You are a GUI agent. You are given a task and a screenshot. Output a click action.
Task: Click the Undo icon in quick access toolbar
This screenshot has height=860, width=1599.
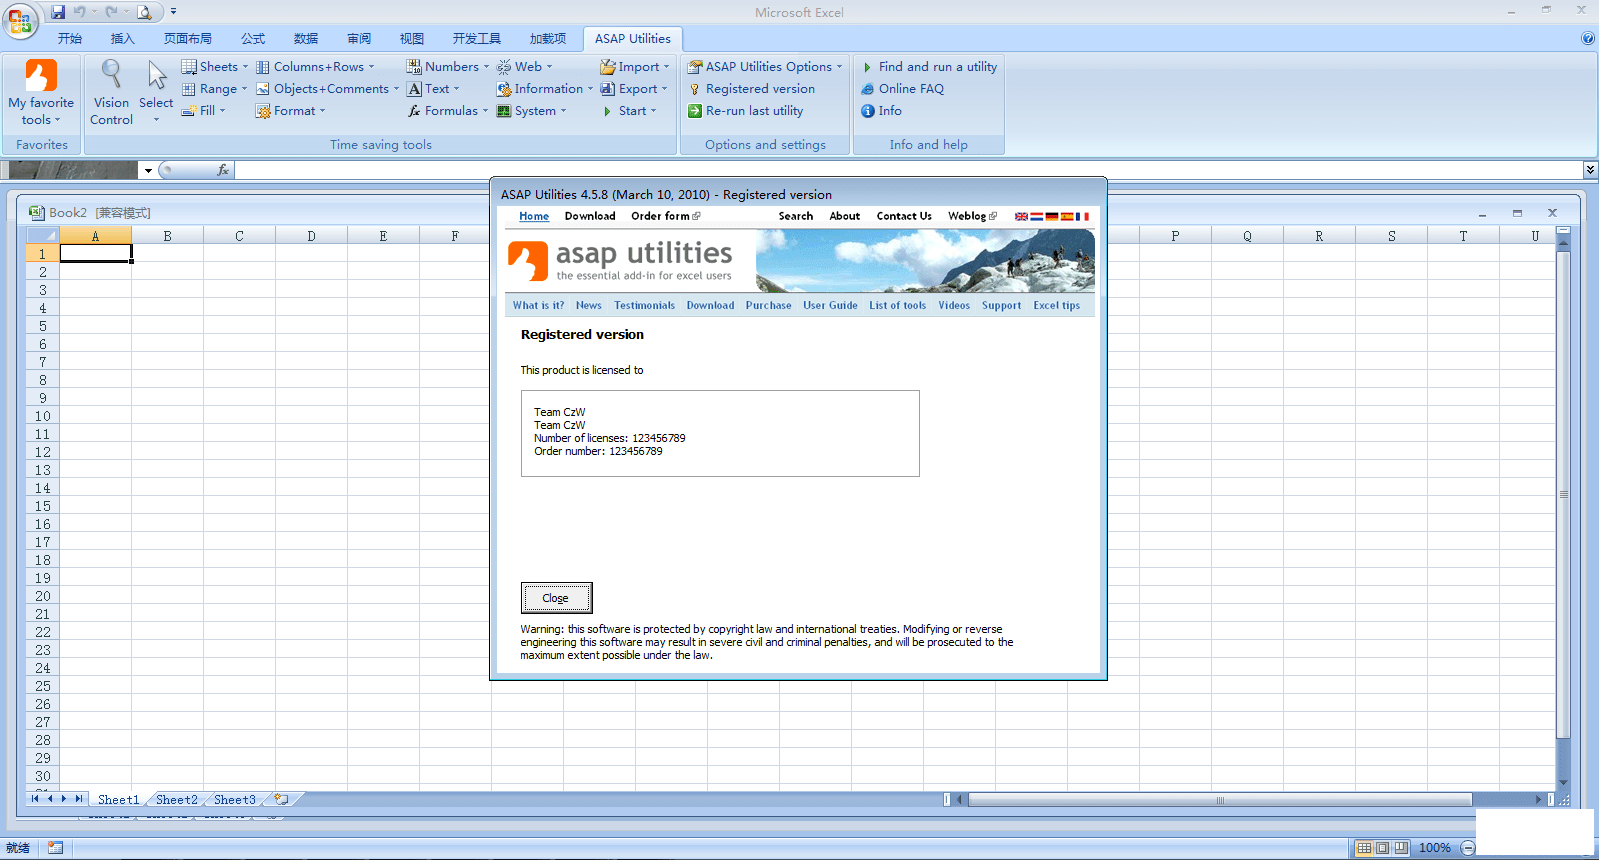coord(80,12)
